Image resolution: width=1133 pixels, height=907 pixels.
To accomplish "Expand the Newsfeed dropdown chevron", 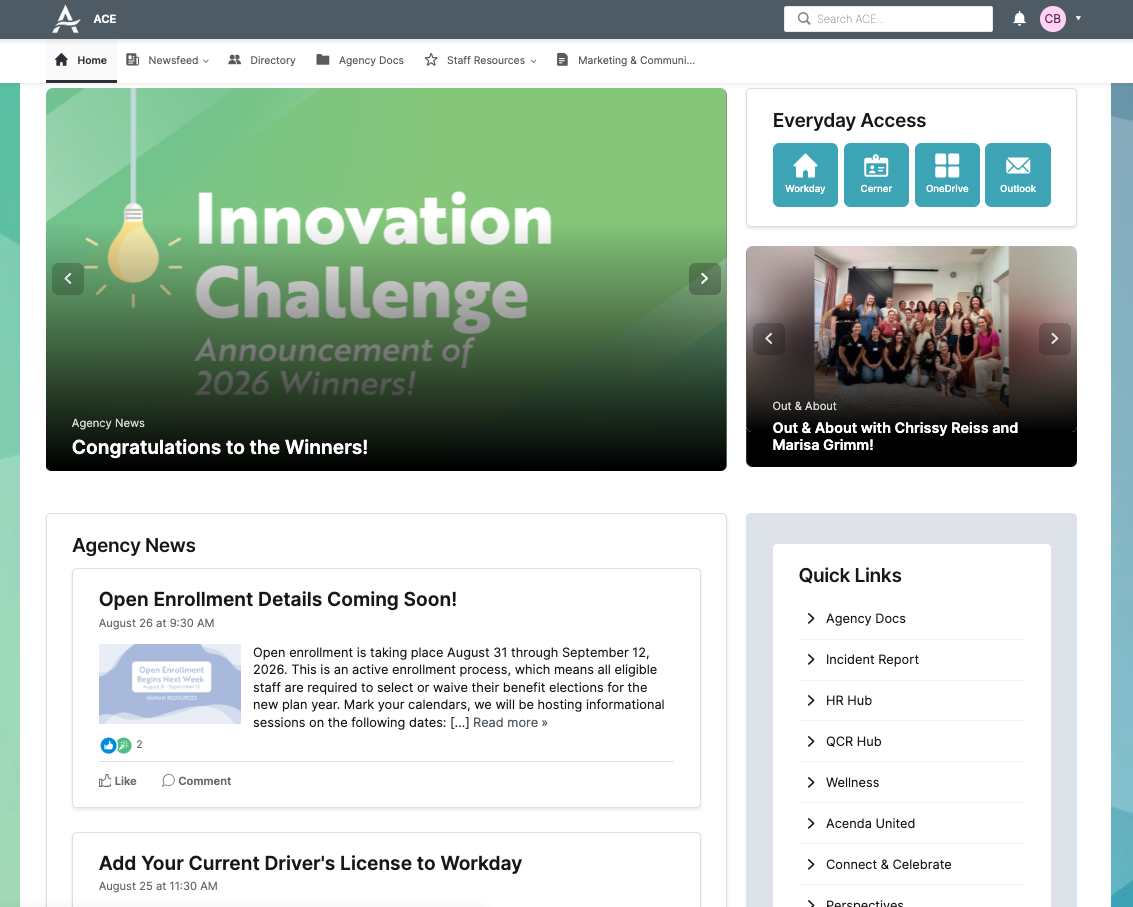I will [206, 61].
